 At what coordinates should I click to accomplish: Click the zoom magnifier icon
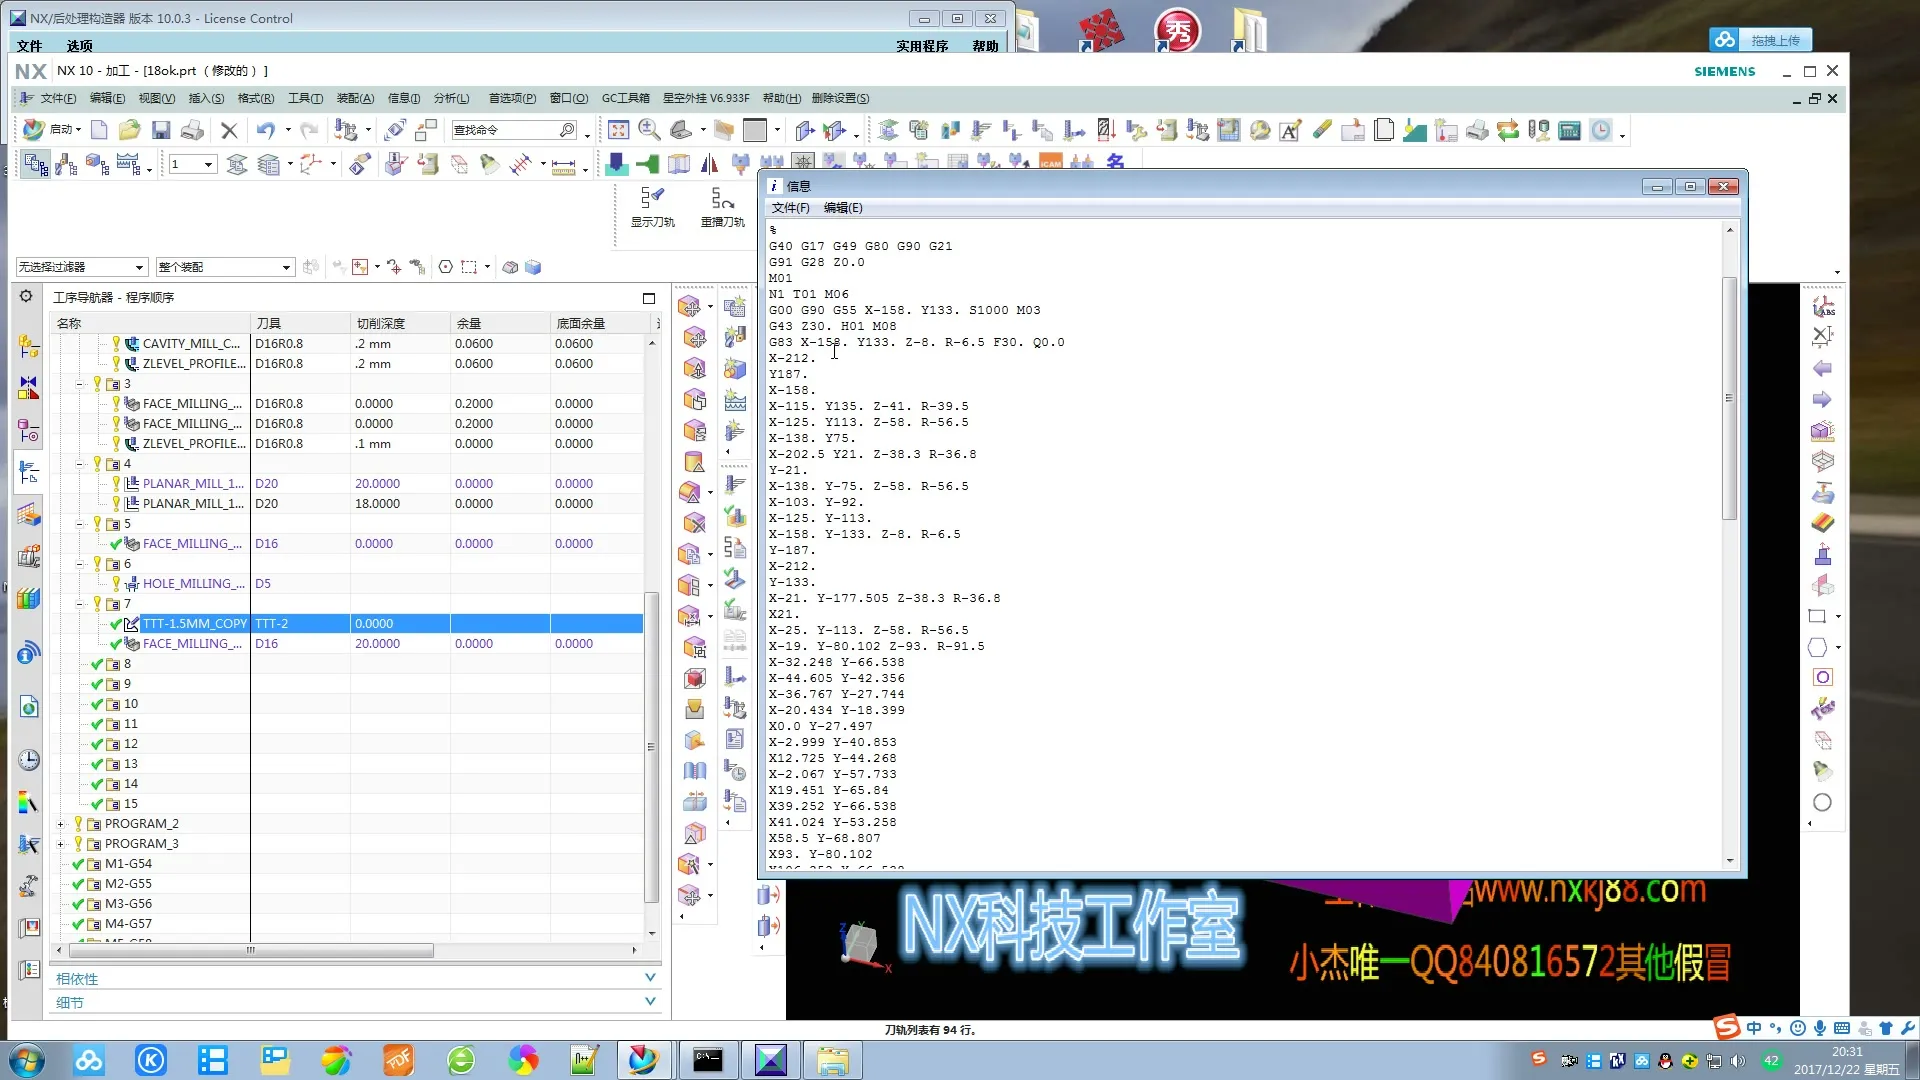(x=649, y=130)
